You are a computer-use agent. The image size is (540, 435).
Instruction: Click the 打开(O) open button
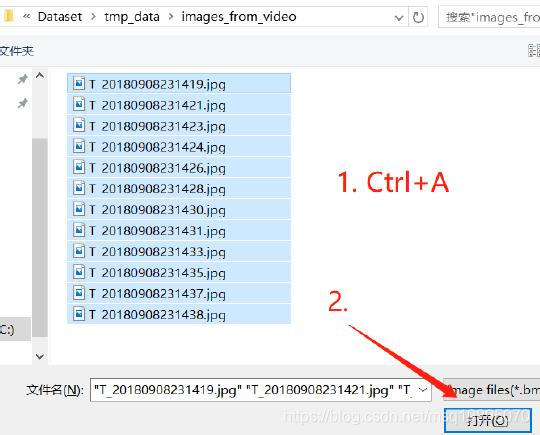coord(487,420)
